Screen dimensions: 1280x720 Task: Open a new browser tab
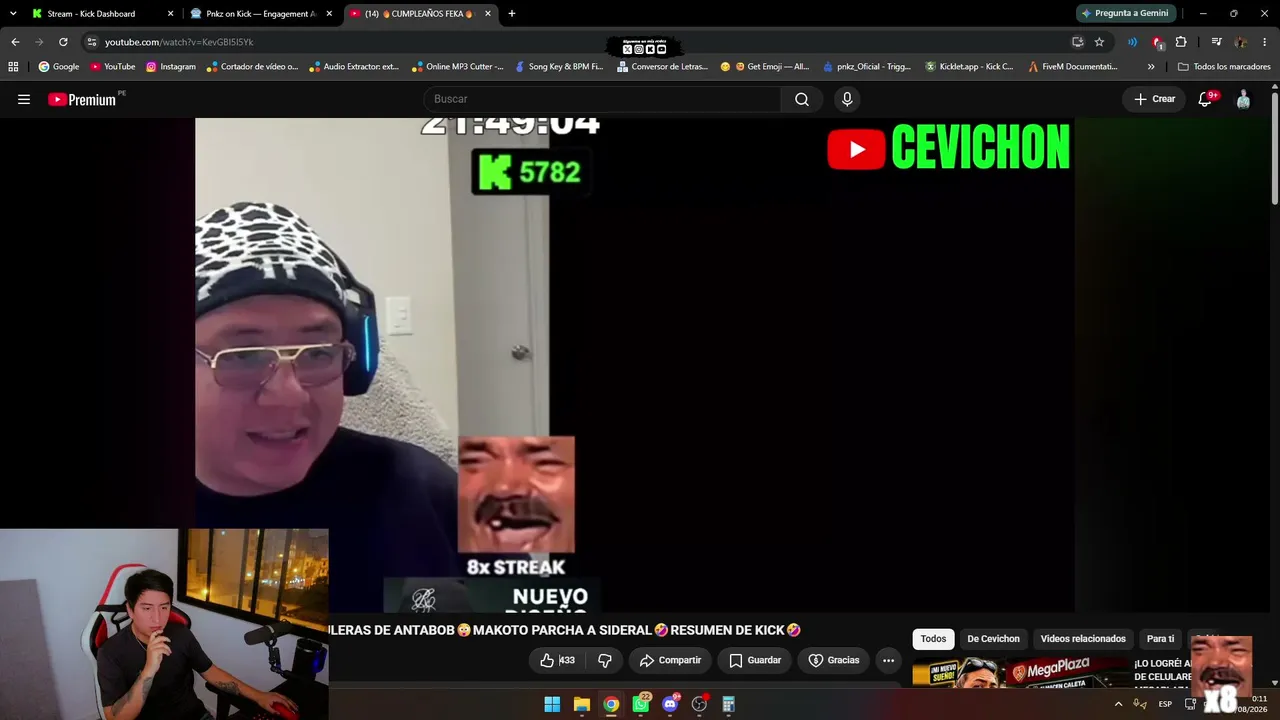pyautogui.click(x=512, y=14)
